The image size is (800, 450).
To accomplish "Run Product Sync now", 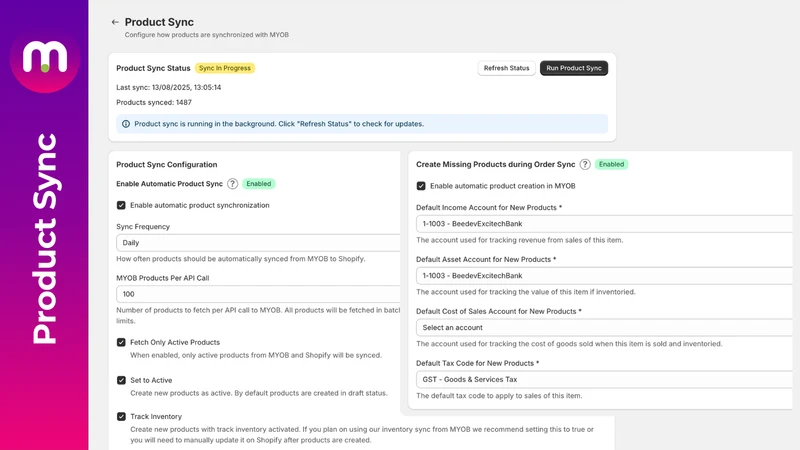I will pos(573,68).
